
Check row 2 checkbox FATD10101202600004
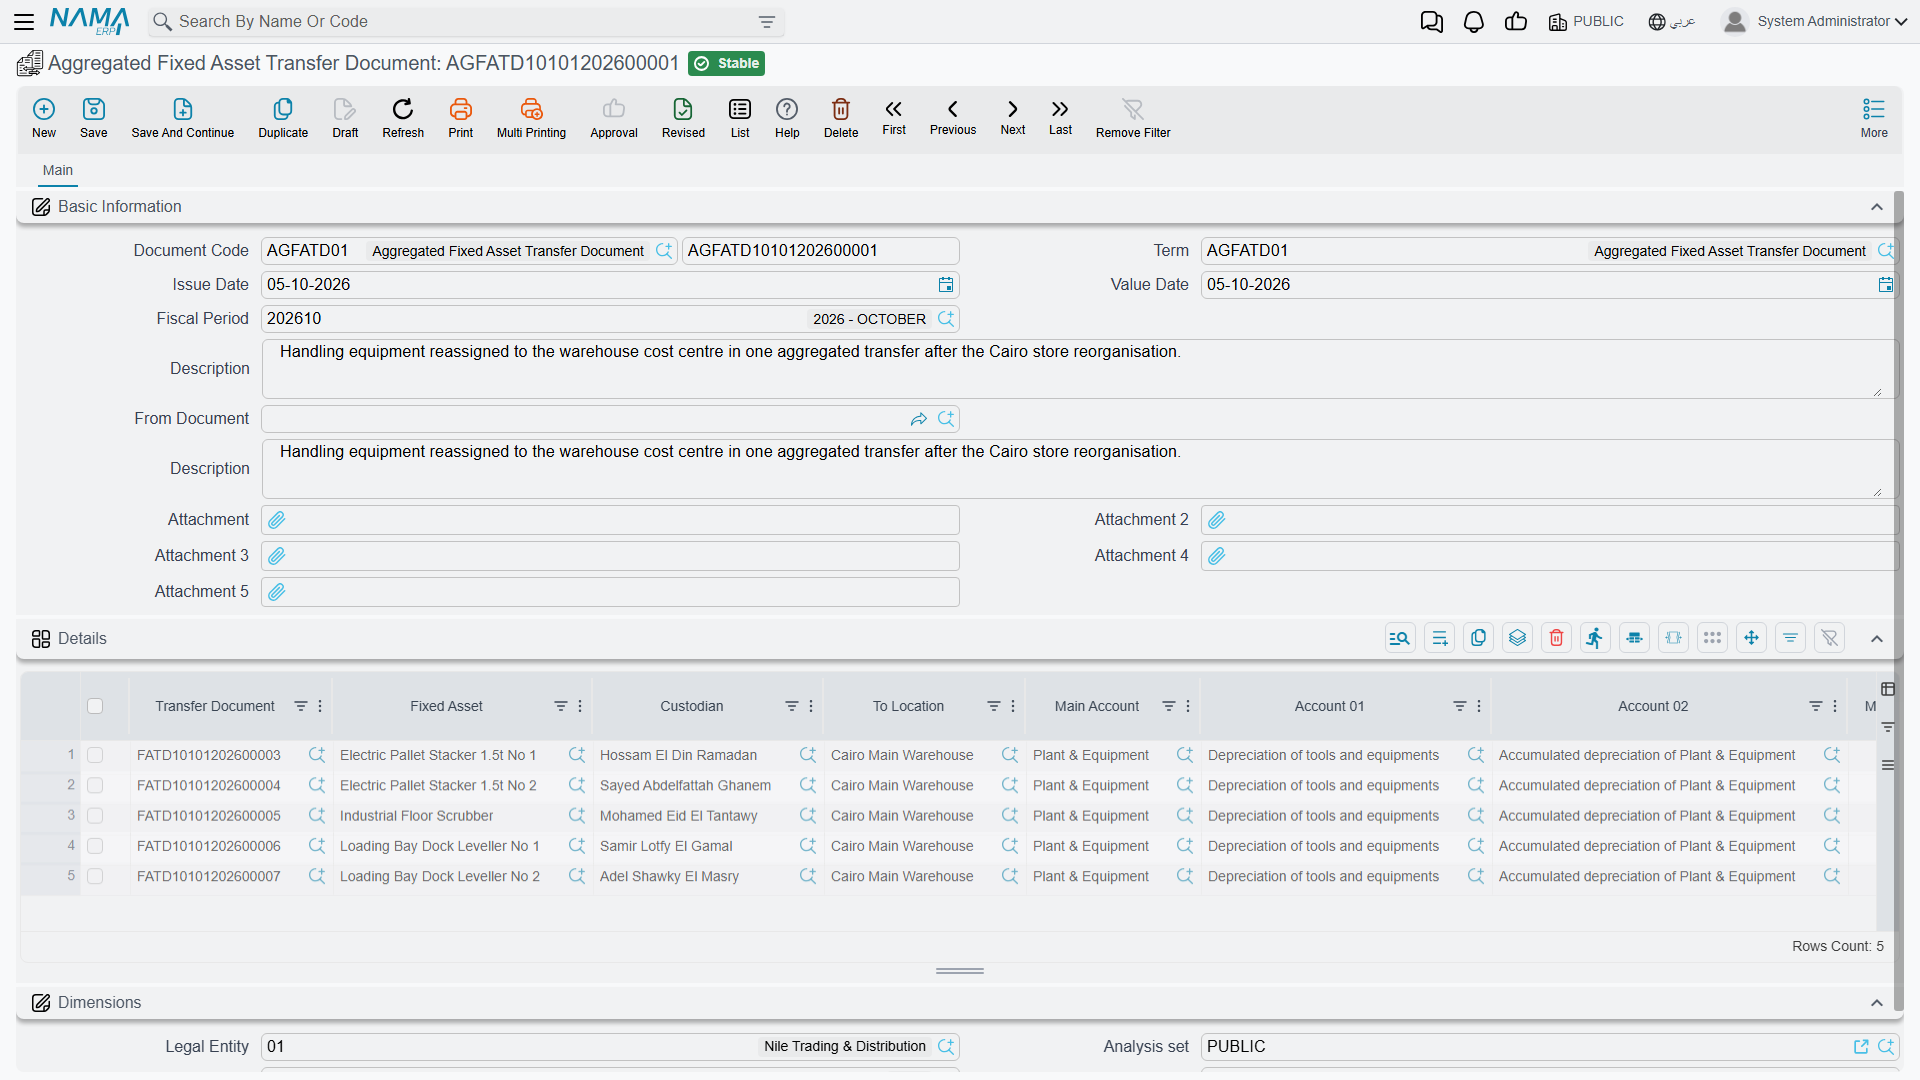click(x=95, y=786)
